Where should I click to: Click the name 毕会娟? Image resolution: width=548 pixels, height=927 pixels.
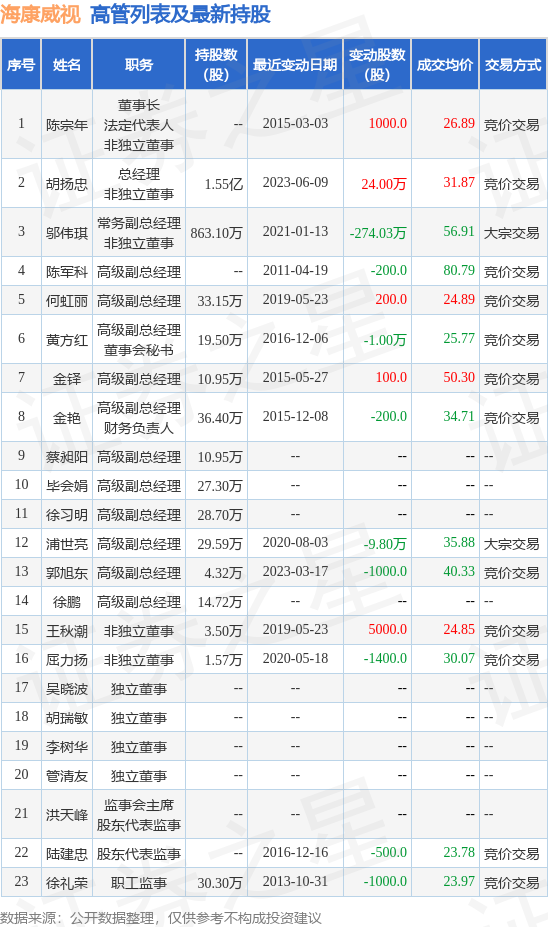(67, 486)
